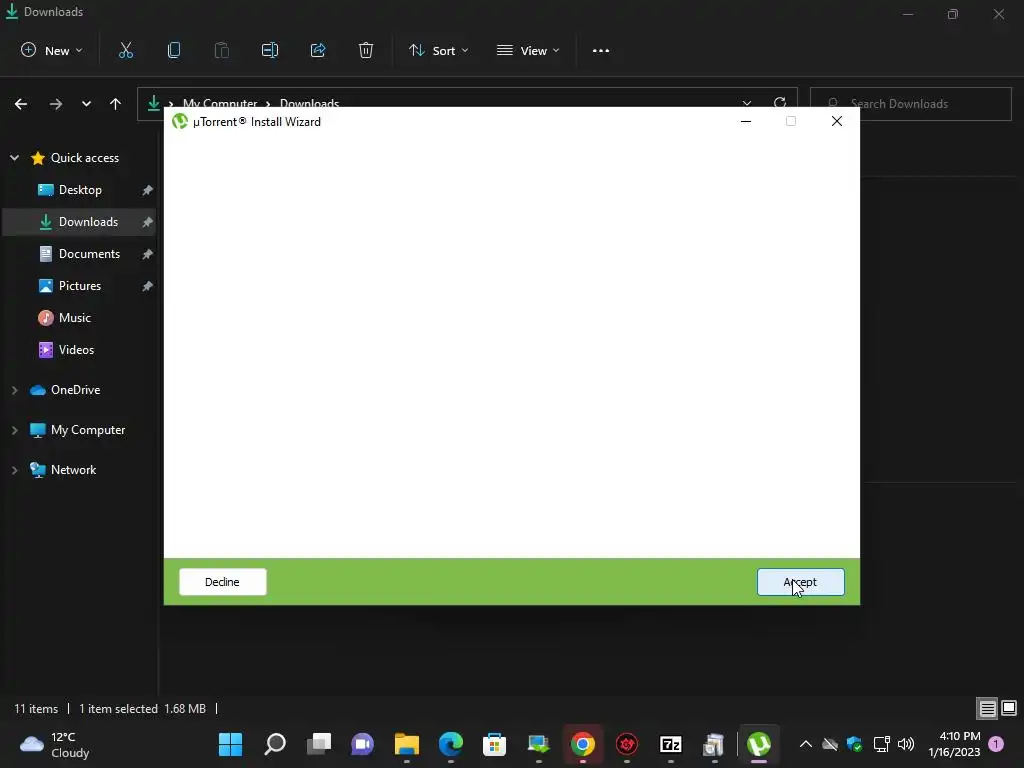Image resolution: width=1024 pixels, height=768 pixels.
Task: Open the Sort dropdown menu
Action: coord(439,50)
